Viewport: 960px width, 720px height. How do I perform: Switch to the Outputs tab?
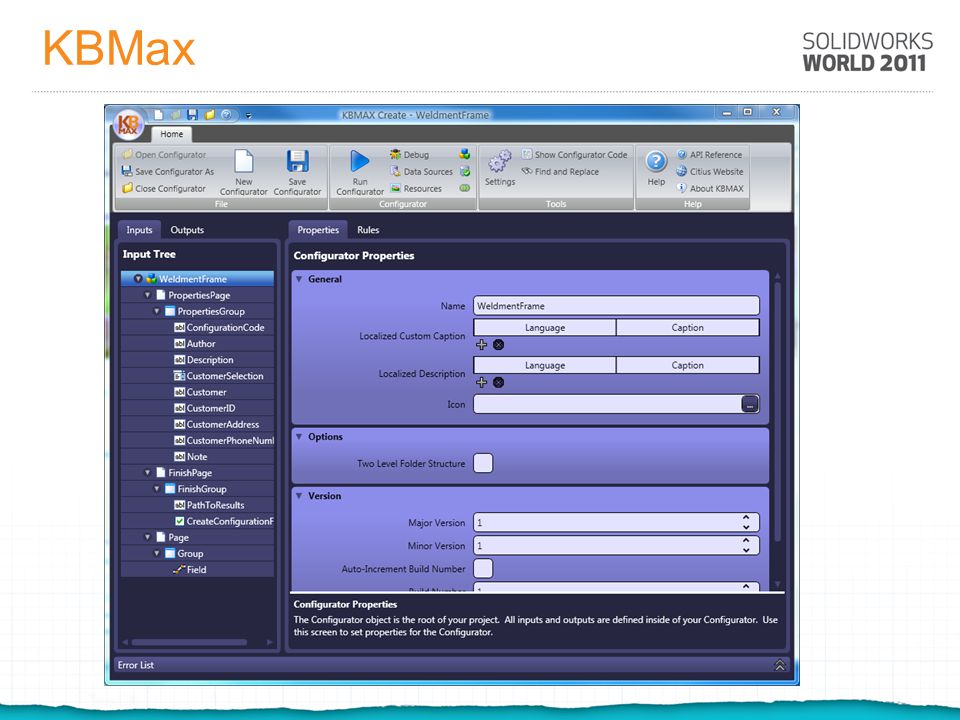pos(187,230)
